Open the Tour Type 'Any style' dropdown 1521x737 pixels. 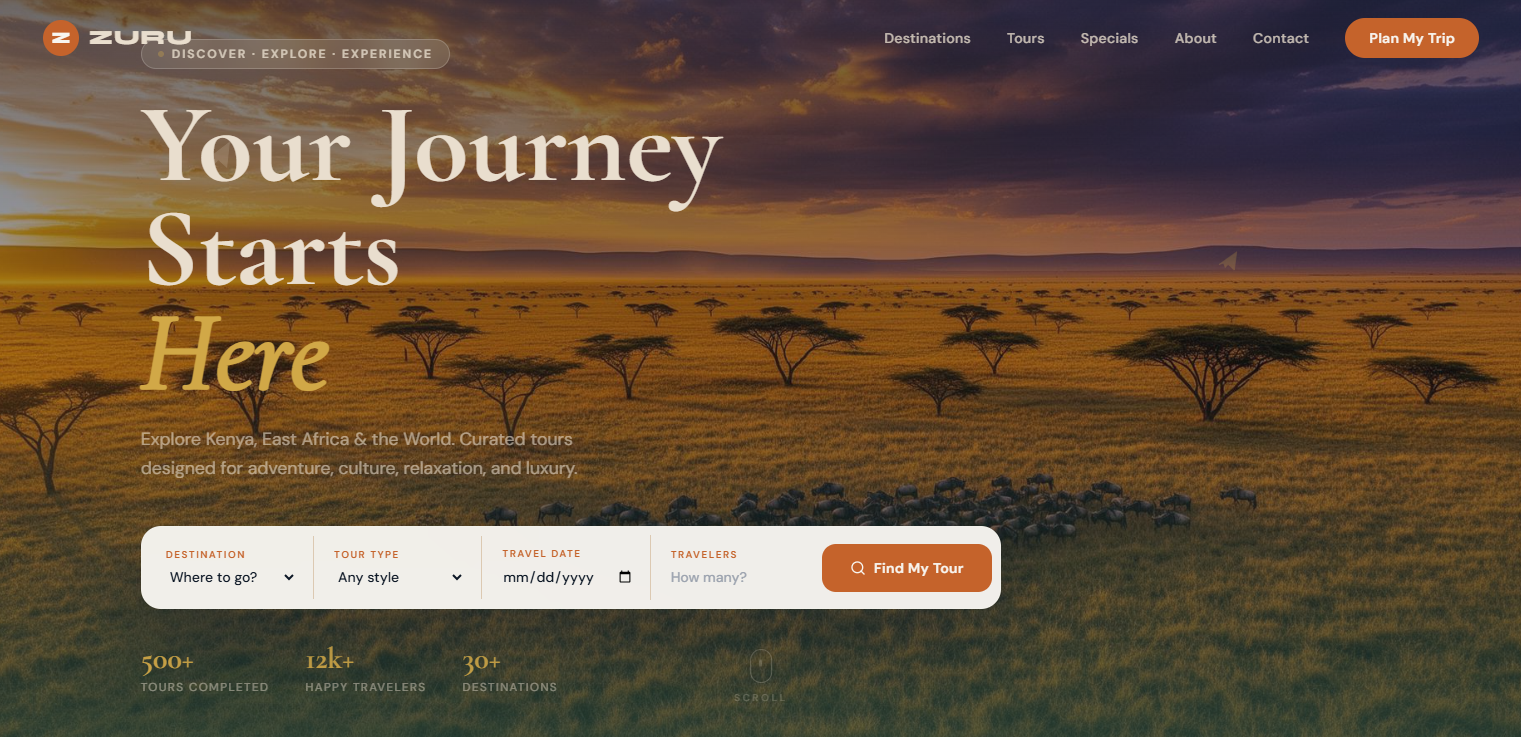tap(399, 577)
